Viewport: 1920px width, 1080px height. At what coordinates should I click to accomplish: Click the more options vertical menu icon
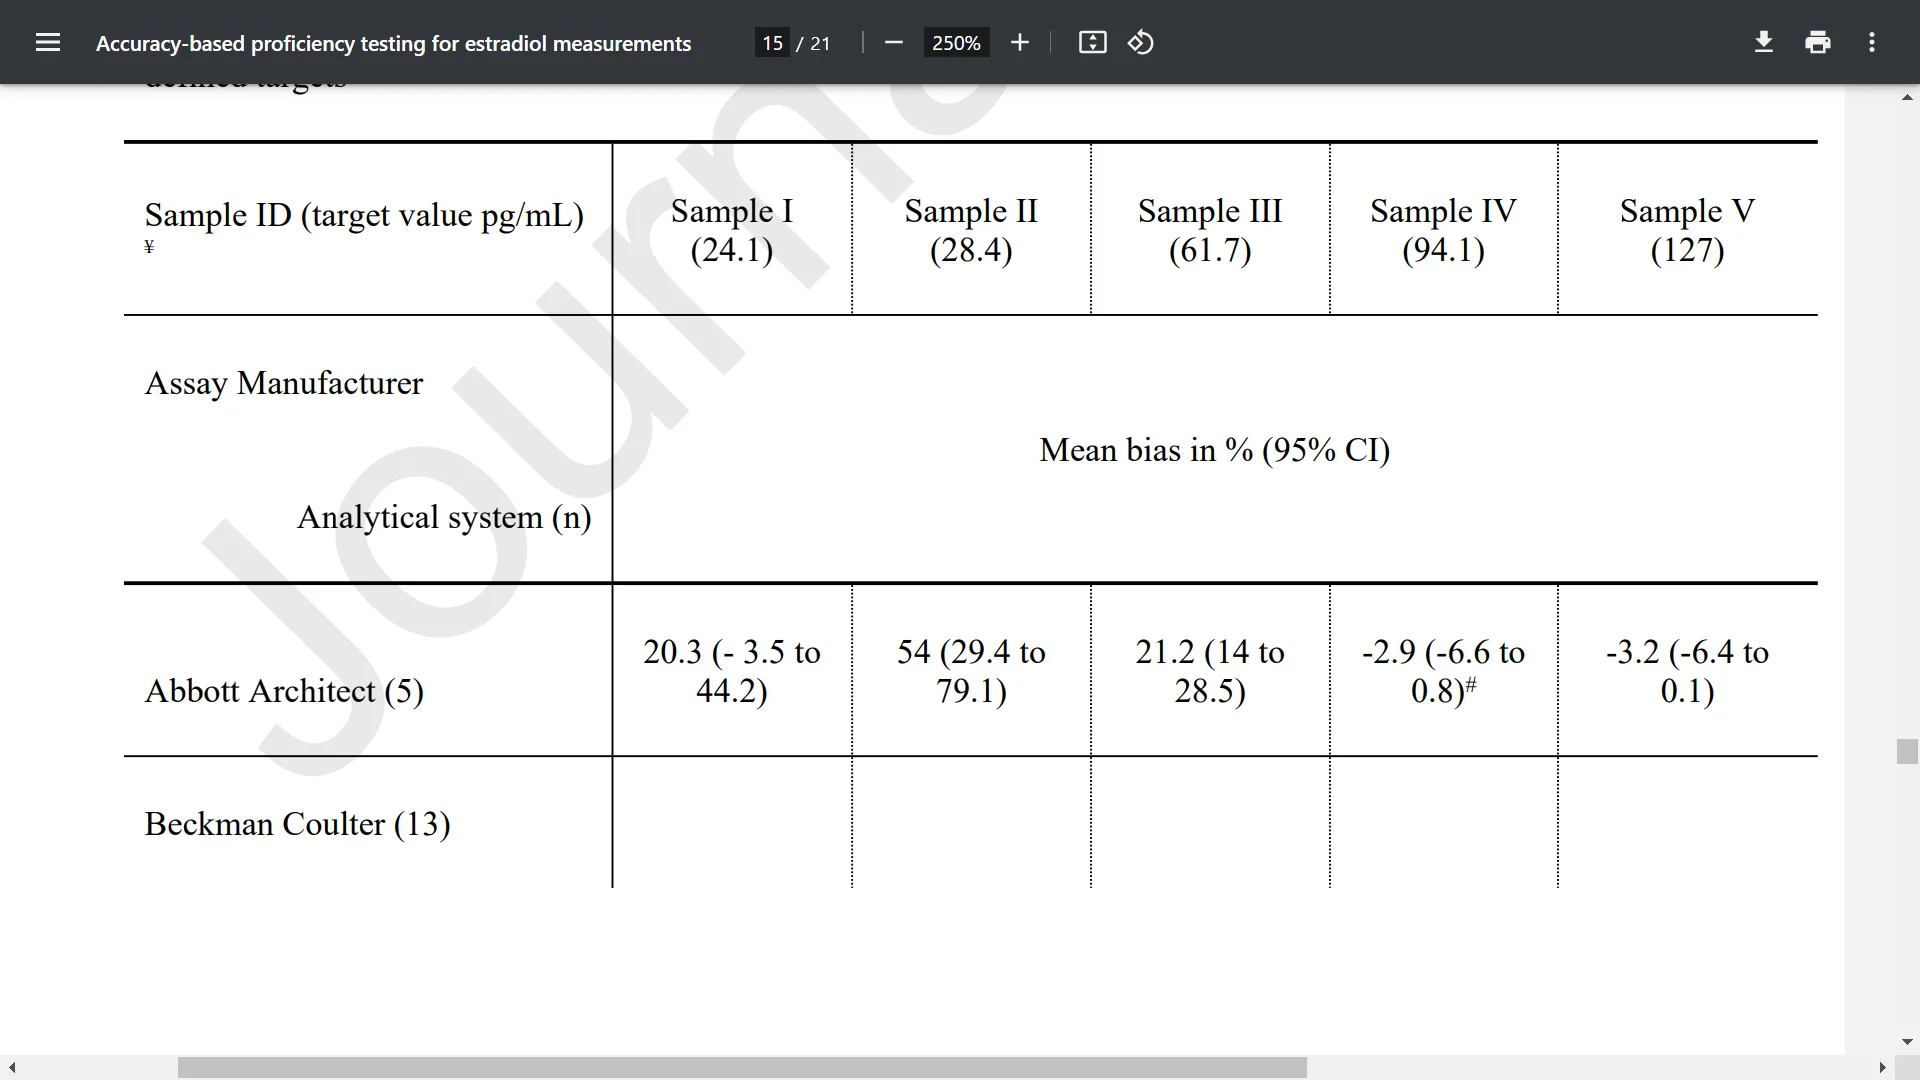[1871, 42]
